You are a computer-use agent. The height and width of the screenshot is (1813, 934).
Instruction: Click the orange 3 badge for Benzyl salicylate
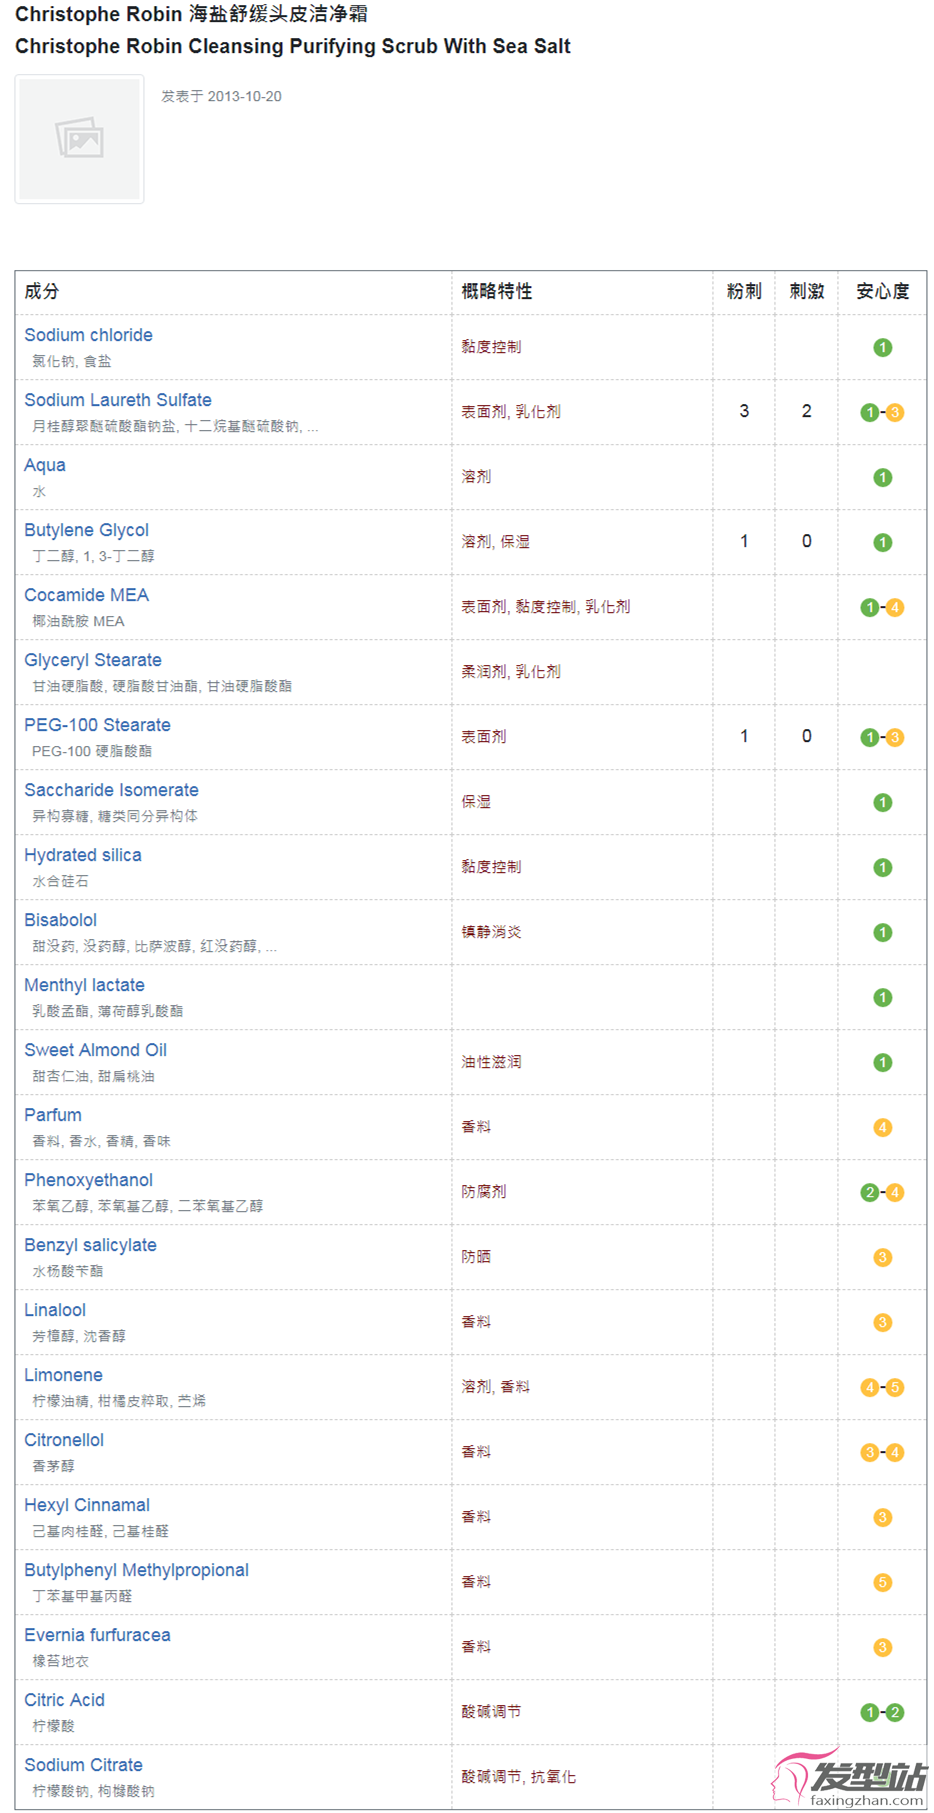pyautogui.click(x=882, y=1257)
